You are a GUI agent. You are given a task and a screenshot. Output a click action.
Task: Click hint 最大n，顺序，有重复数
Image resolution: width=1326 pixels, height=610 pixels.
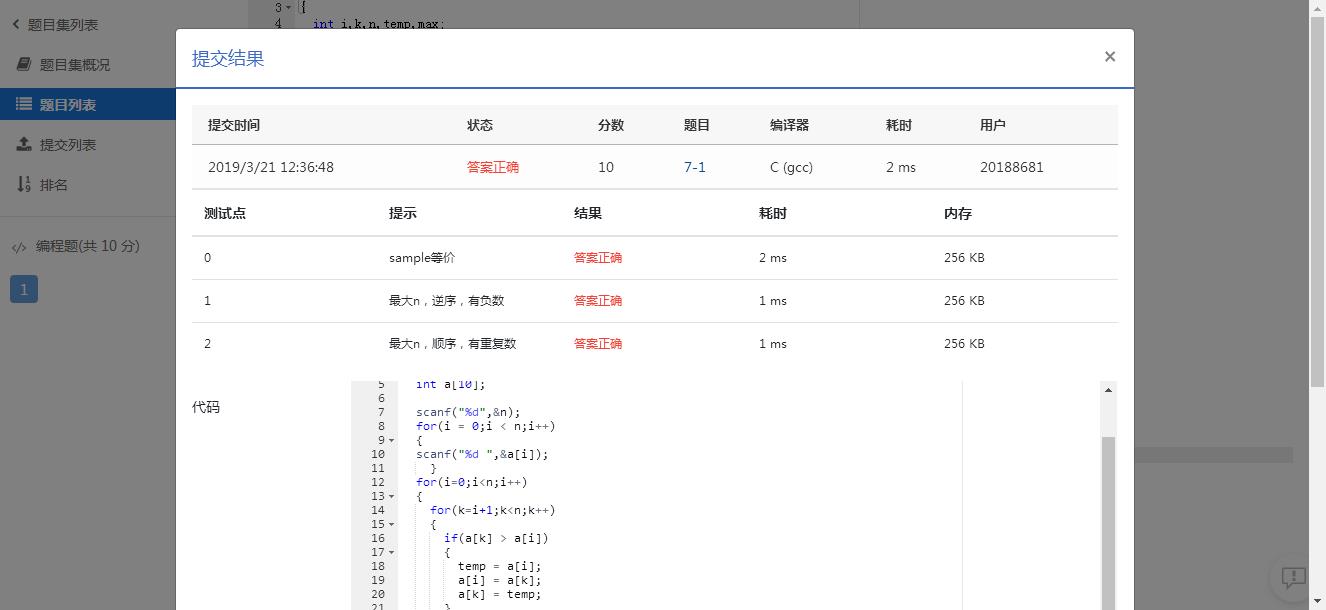(x=452, y=343)
